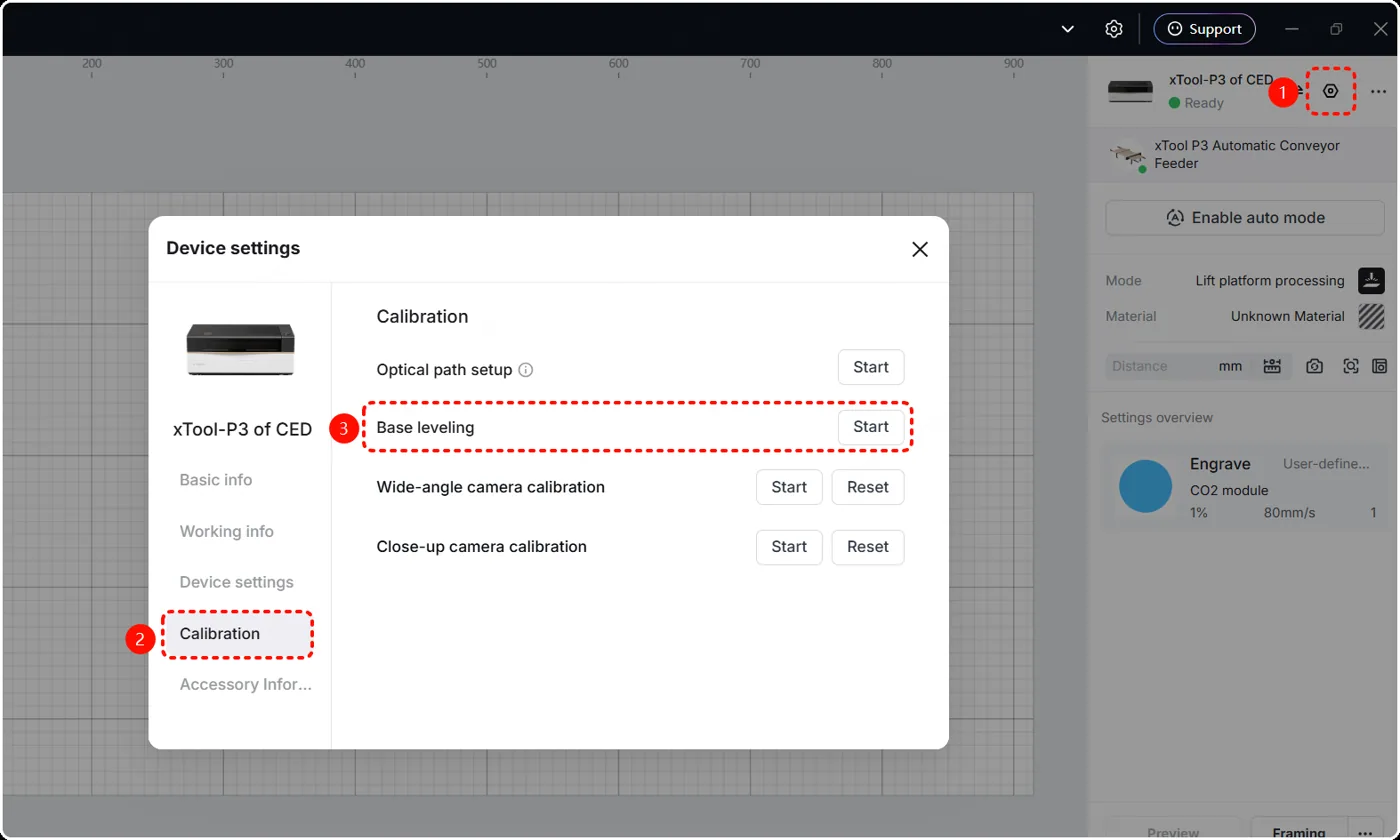
Task: Open more options beside xTool-P3 device
Action: [1379, 91]
